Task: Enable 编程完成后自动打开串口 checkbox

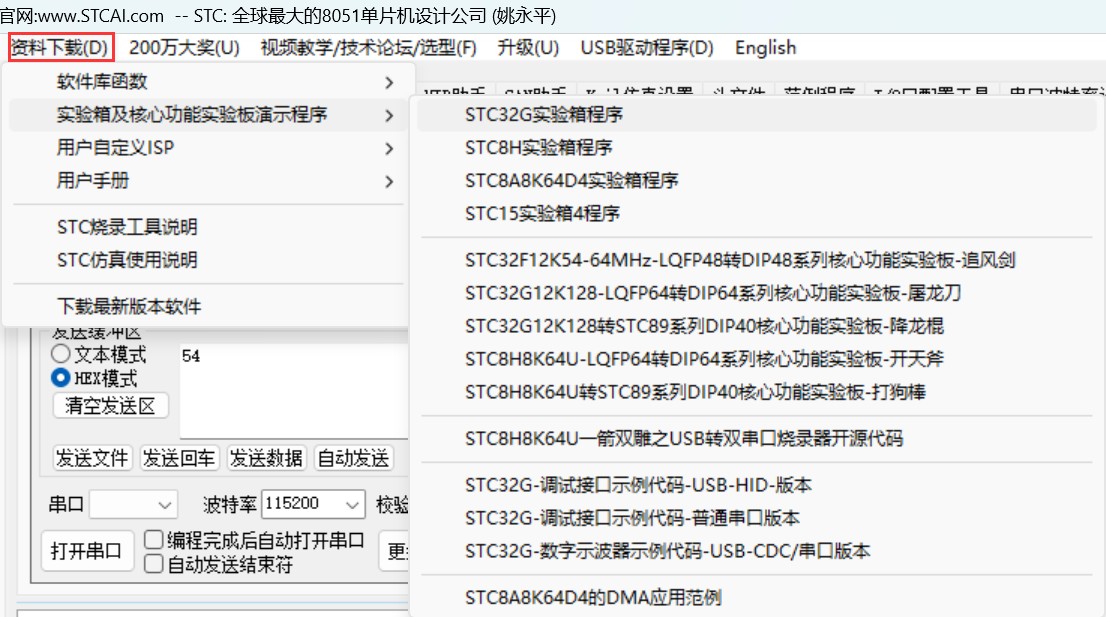Action: pyautogui.click(x=154, y=540)
